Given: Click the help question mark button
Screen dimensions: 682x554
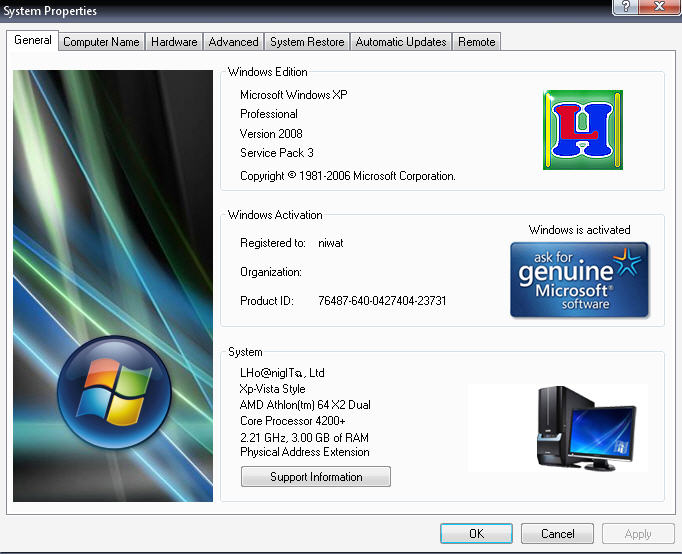Looking at the screenshot, I should point(625,7).
